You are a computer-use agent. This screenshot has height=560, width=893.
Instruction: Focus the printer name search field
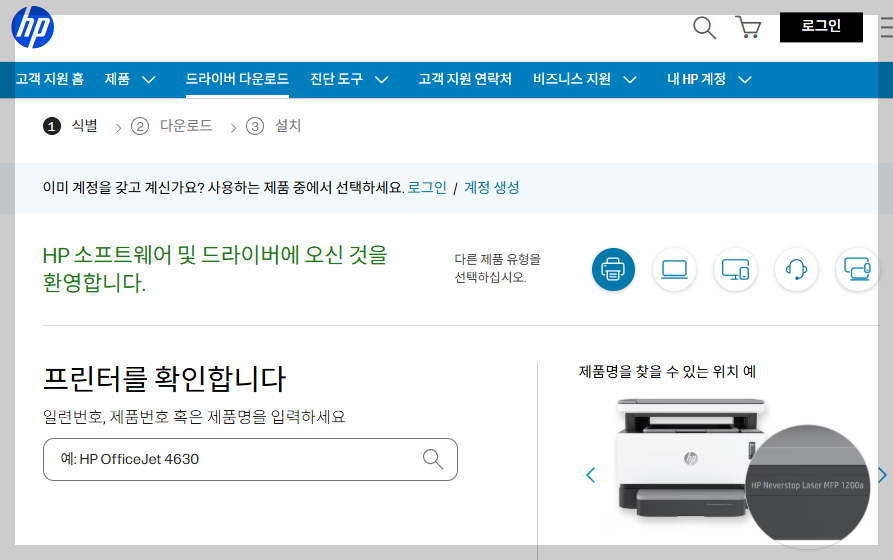coord(250,459)
